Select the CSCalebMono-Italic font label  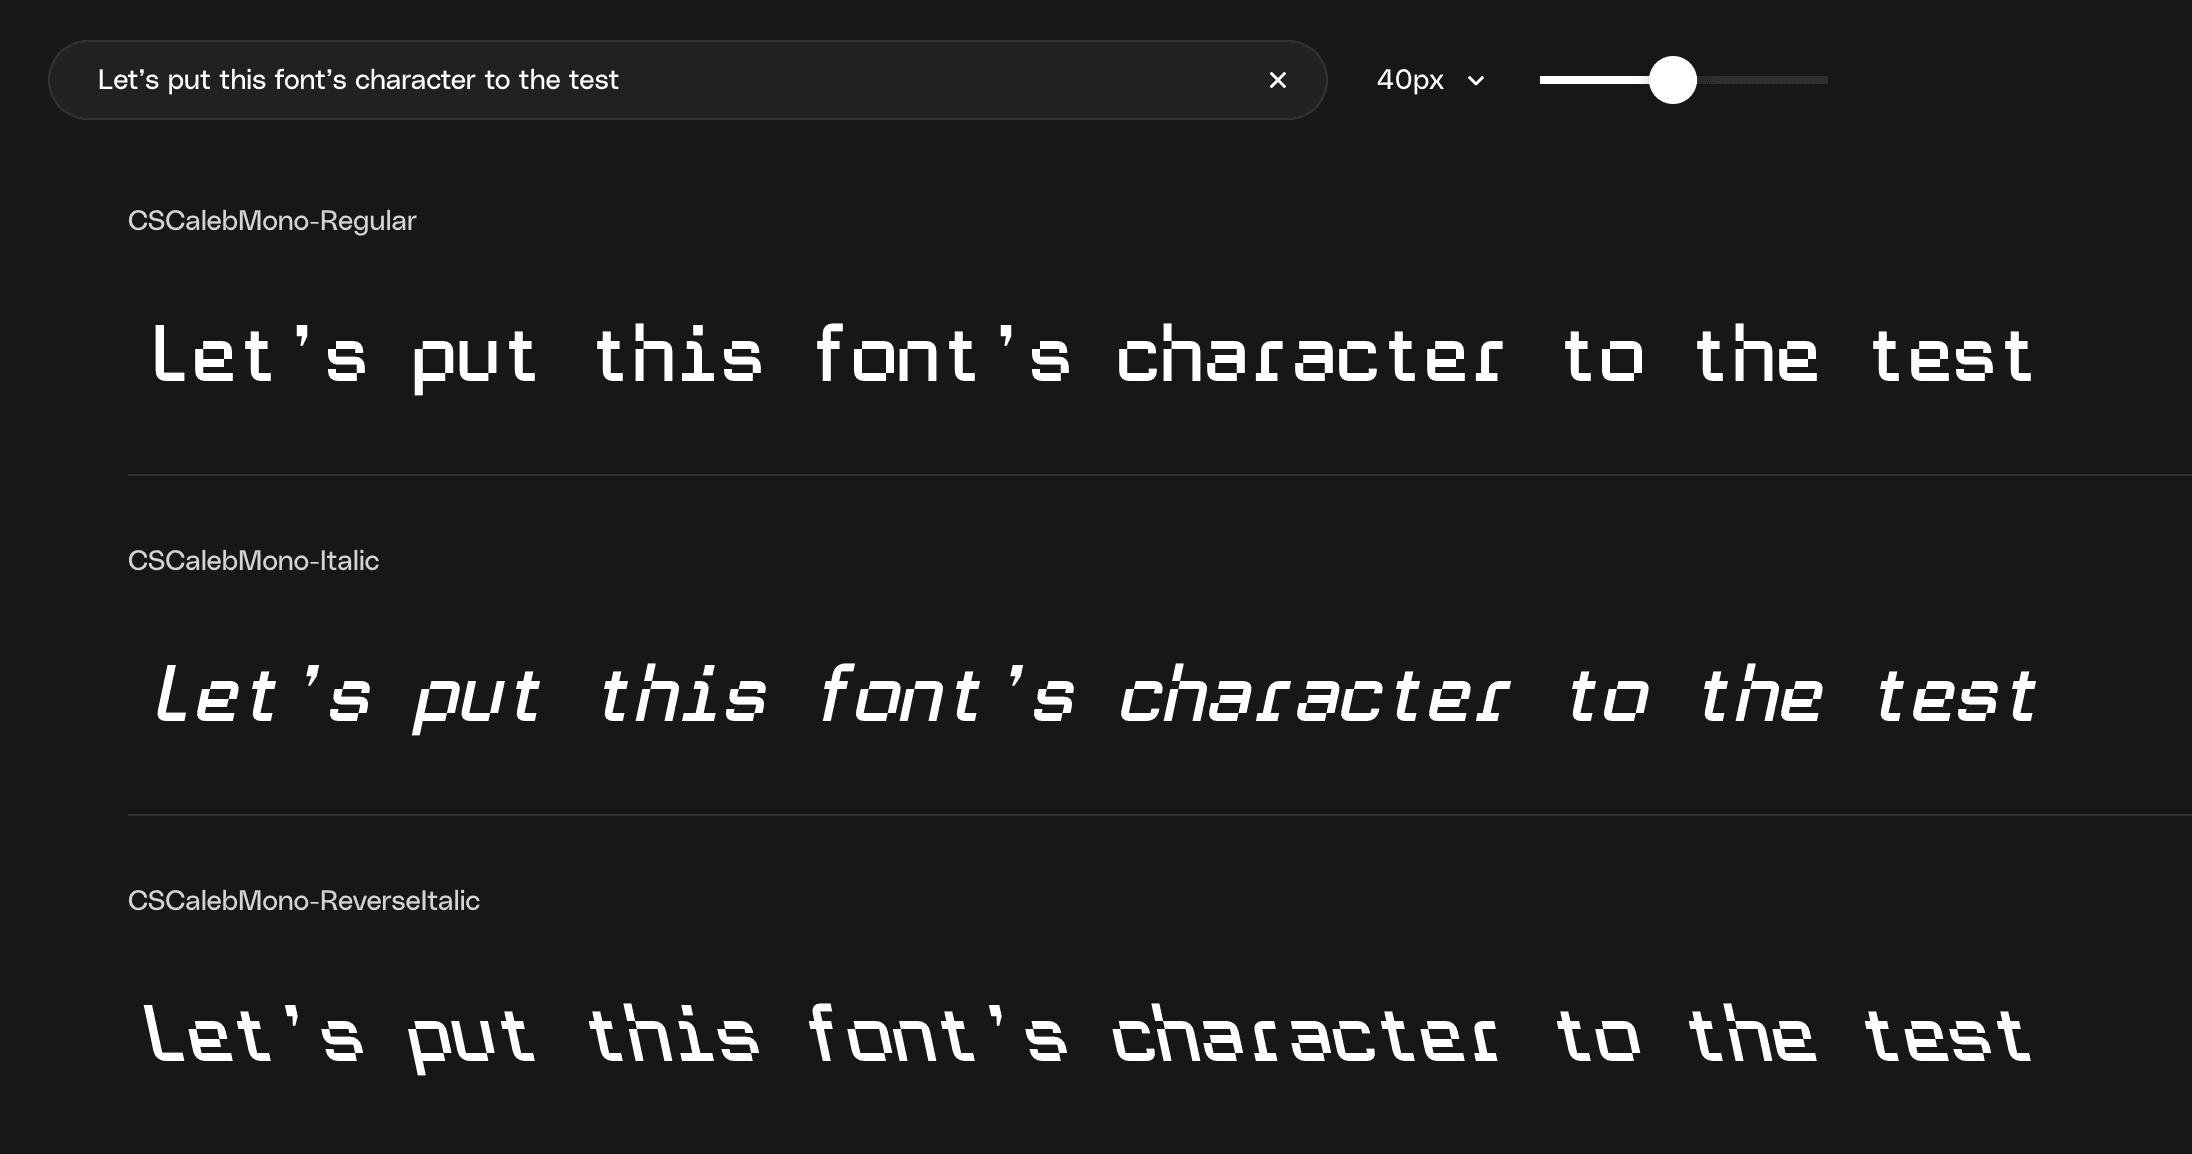click(253, 561)
